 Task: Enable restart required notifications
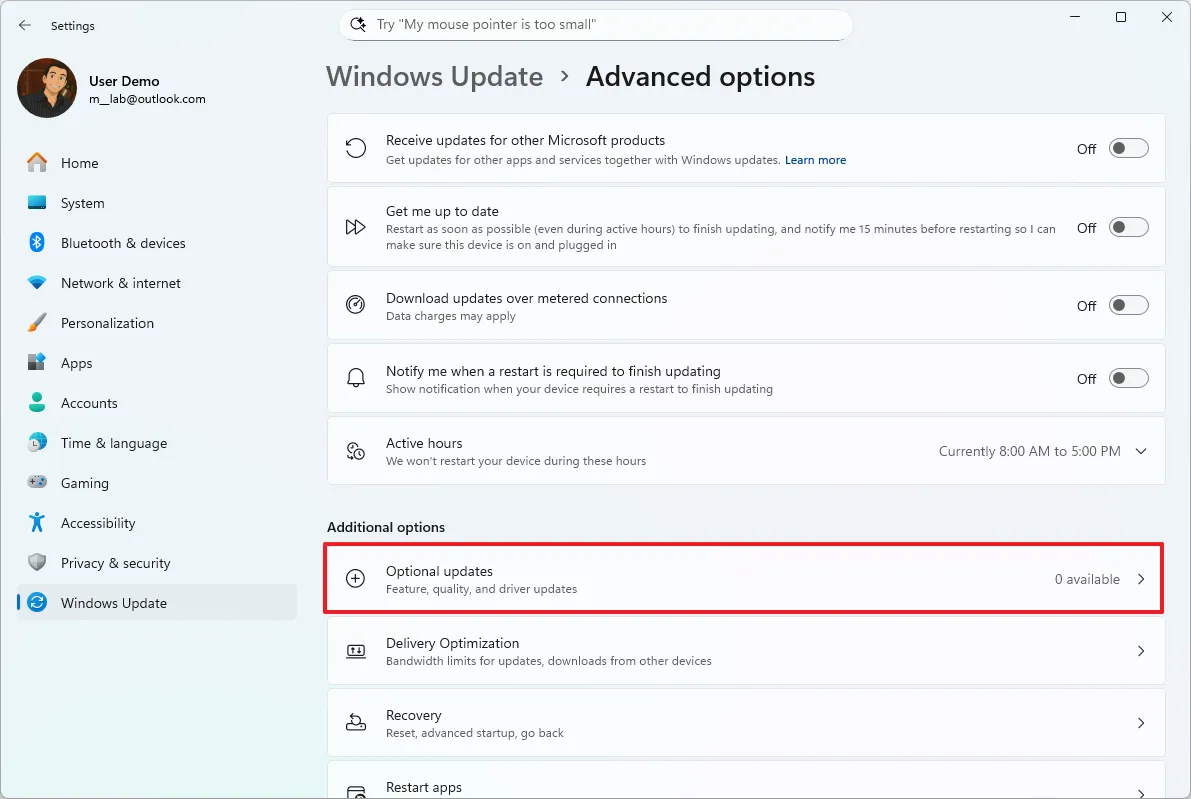click(x=1128, y=379)
